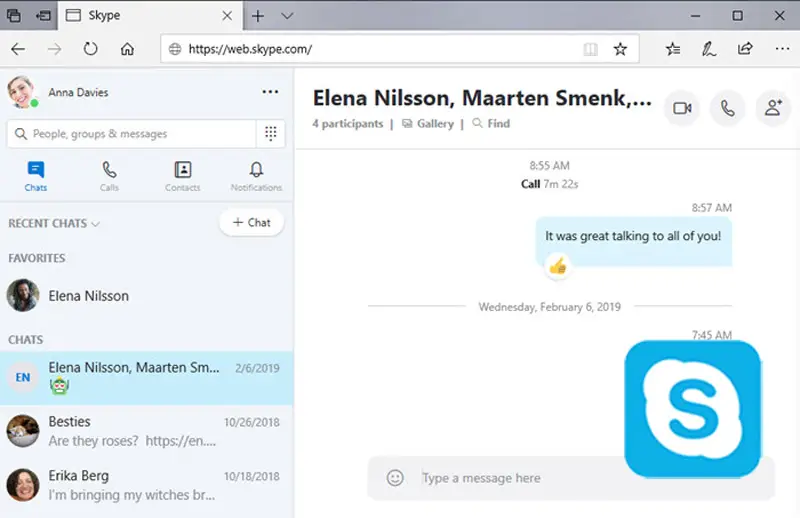
Task: Click the address bar URL web.skype.com
Action: (x=250, y=49)
